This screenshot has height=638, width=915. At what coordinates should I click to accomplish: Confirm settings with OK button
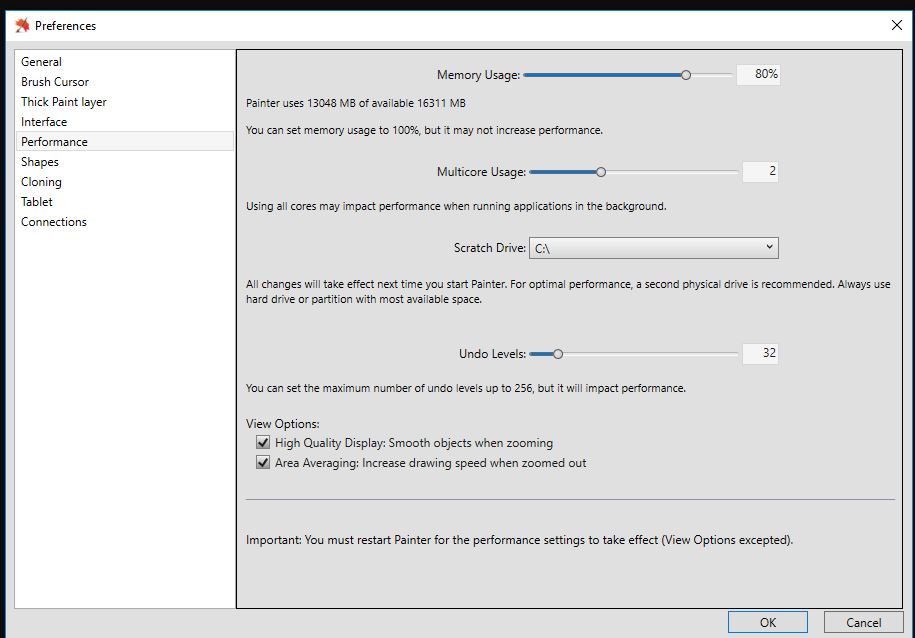tap(768, 622)
